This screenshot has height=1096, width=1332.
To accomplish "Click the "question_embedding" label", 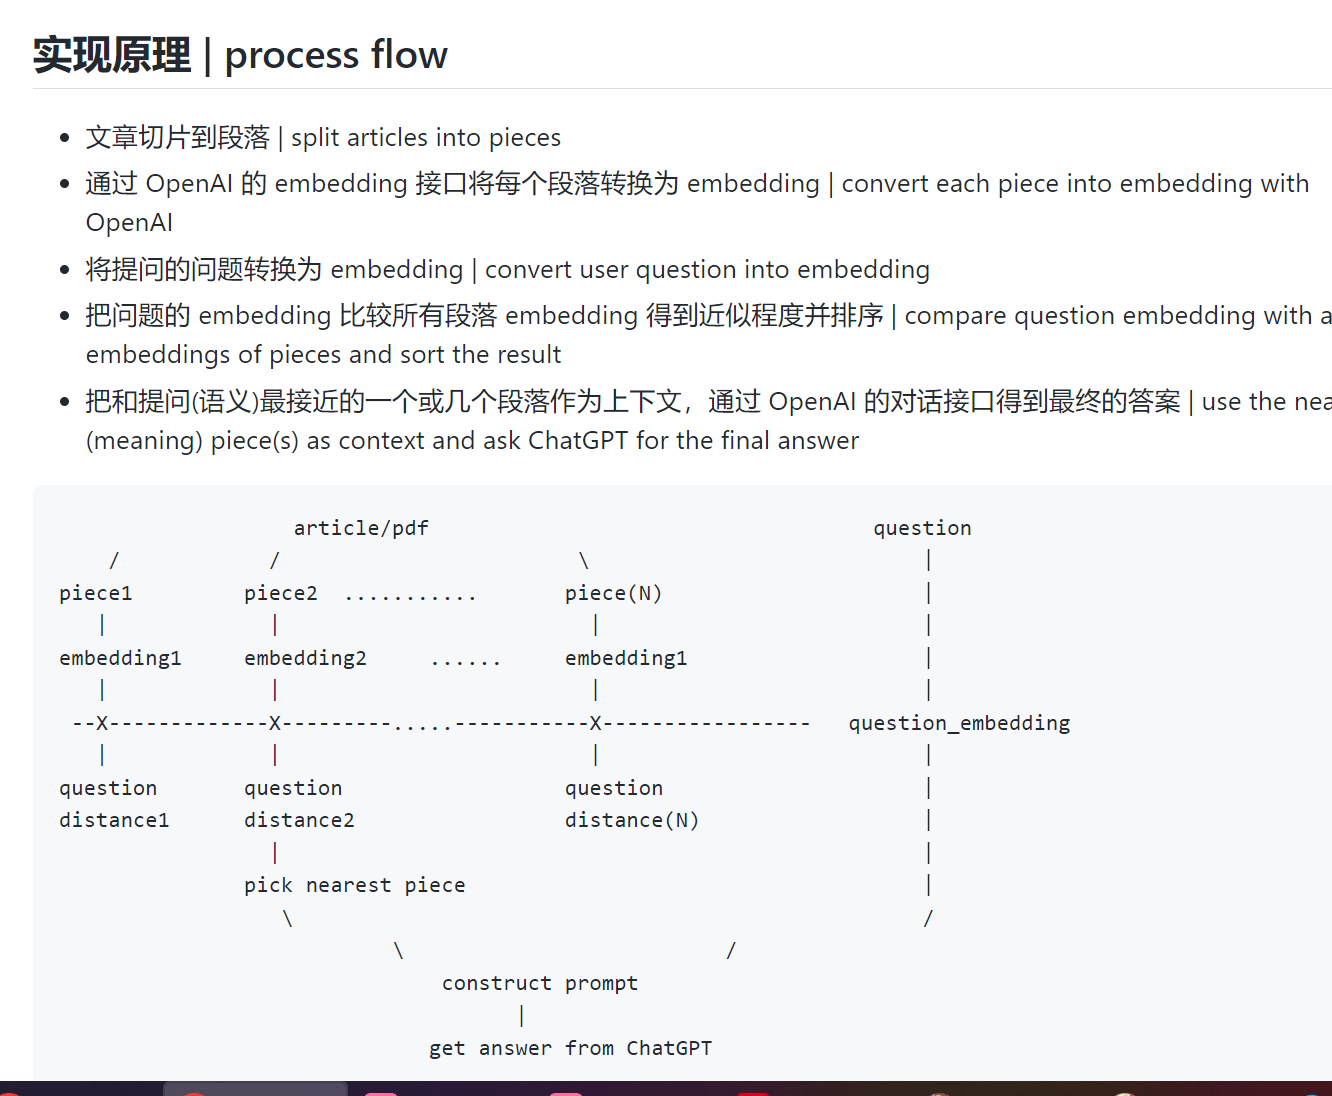I will click(x=959, y=723).
